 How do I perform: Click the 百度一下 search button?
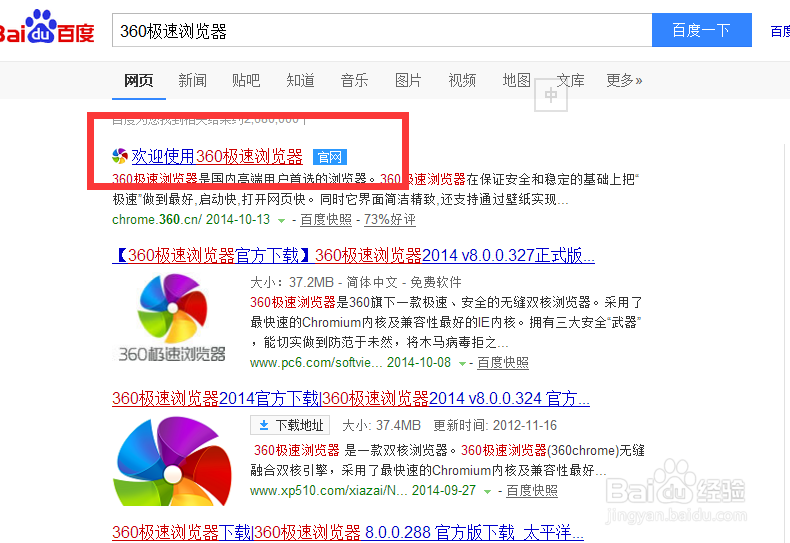coord(701,30)
